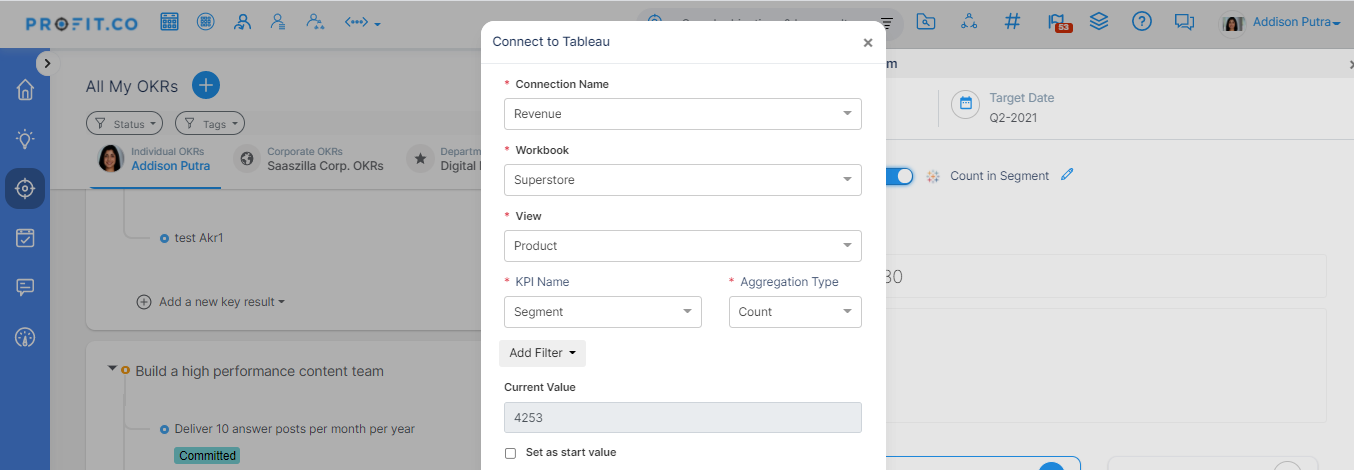1354x470 pixels.
Task: Open the flag notifications icon with 53 badge
Action: point(1058,22)
